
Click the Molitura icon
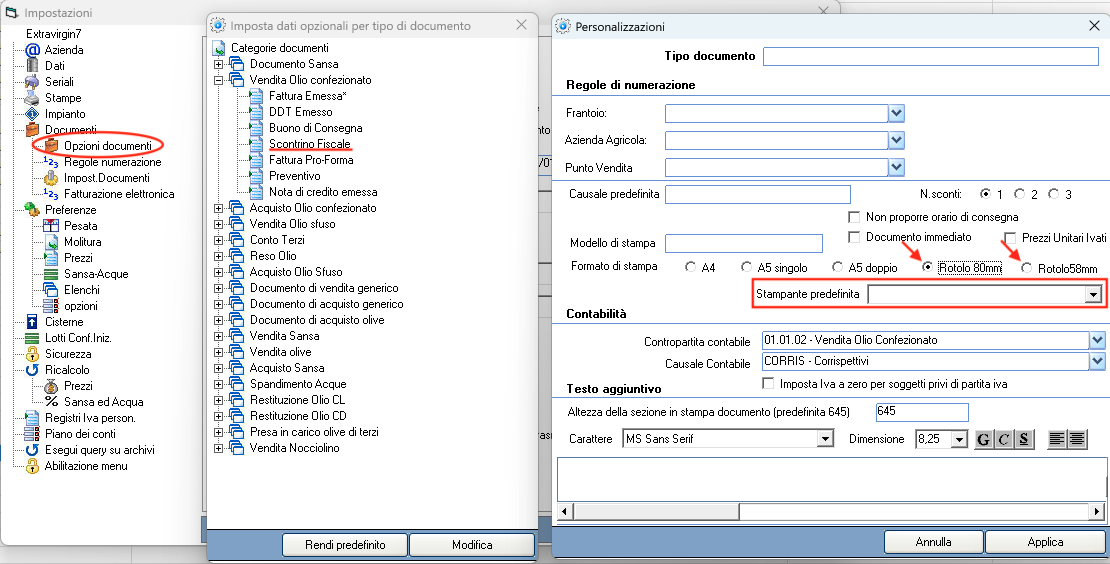point(52,242)
